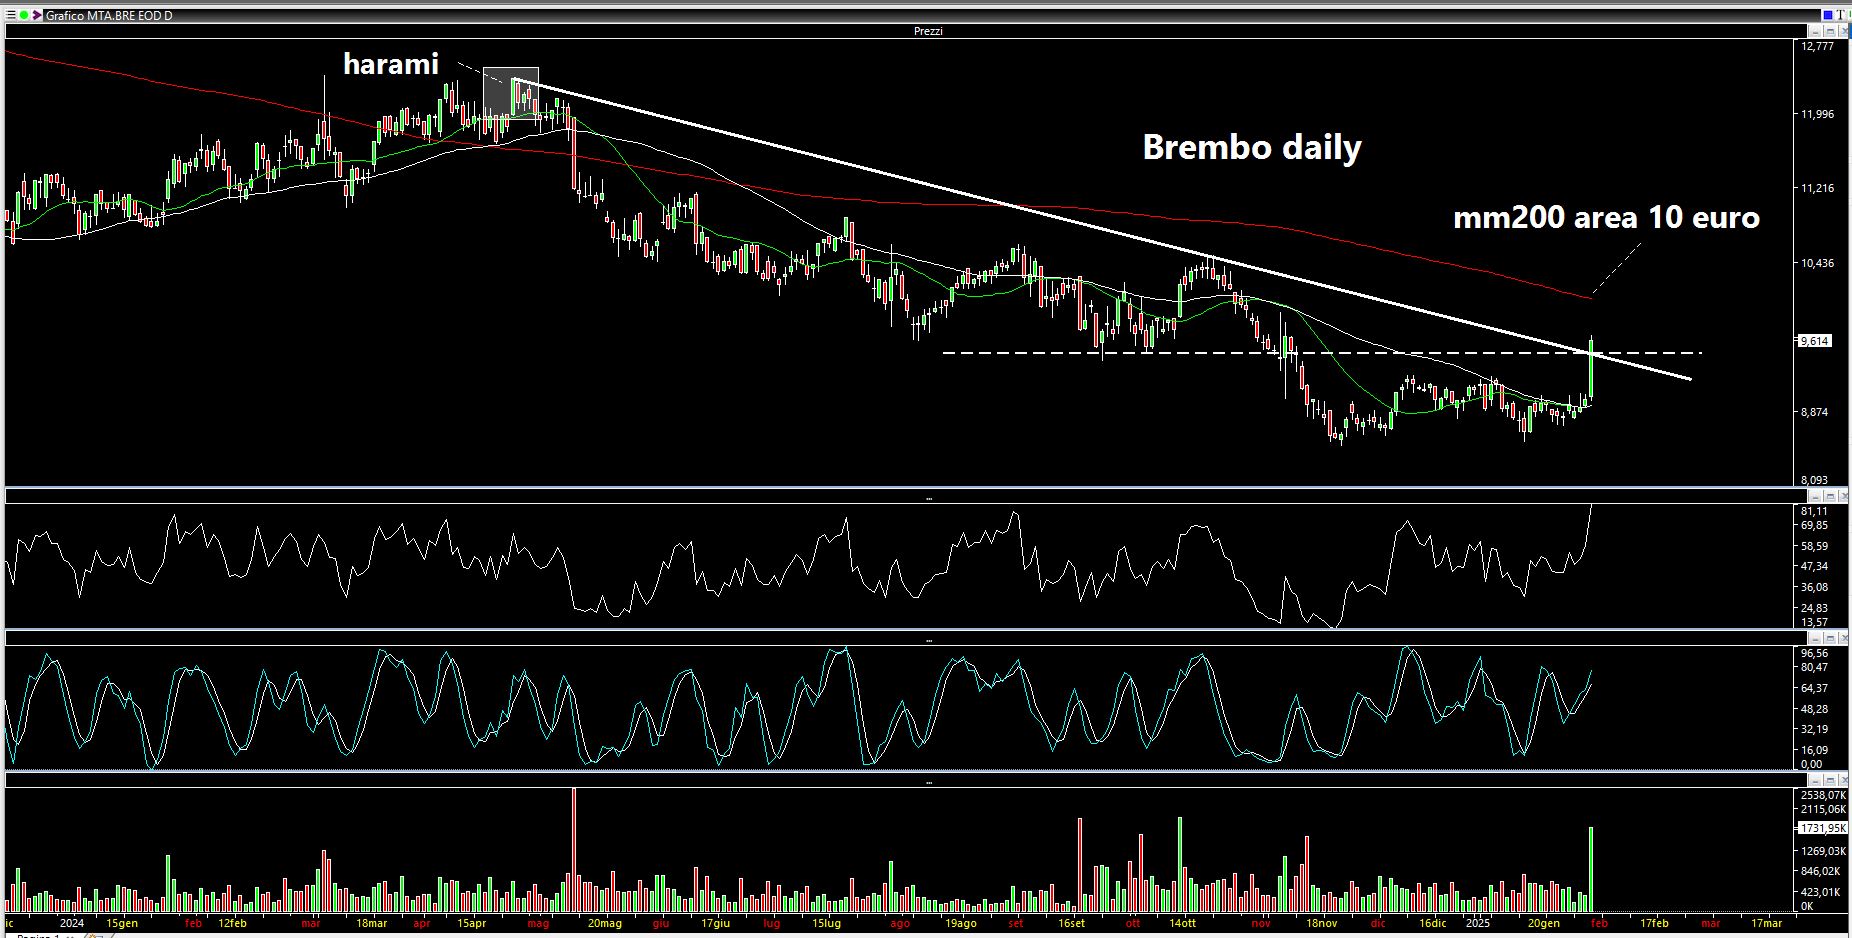Viewport: 1852px width, 938px height.
Task: Click the 15lug date label on time axis
Action: pyautogui.click(x=826, y=923)
